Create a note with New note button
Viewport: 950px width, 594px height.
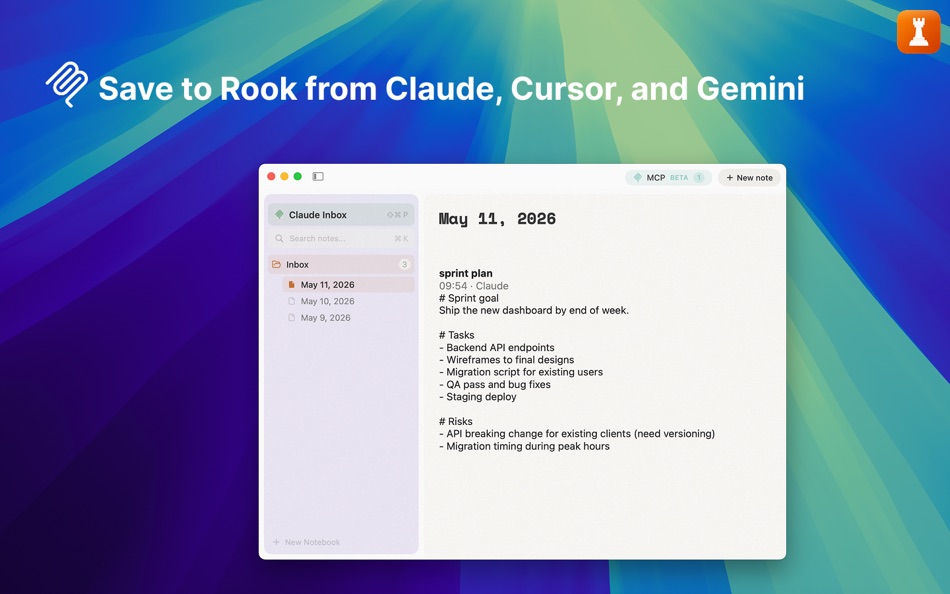click(x=749, y=178)
